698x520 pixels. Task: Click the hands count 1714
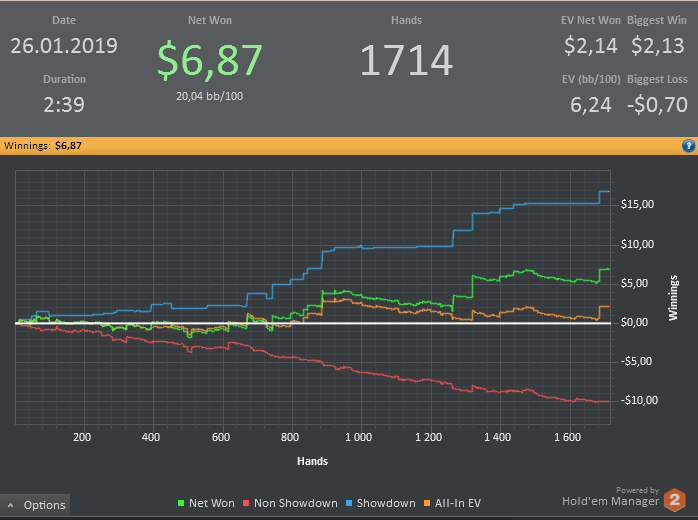coord(406,61)
